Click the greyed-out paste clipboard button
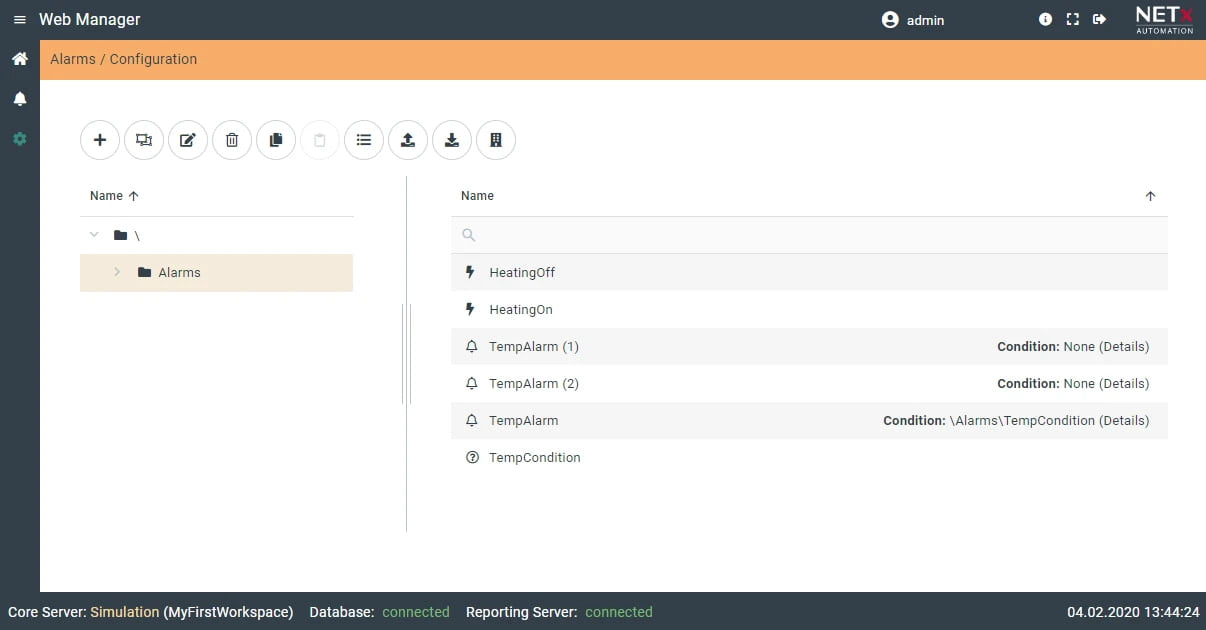 pyautogui.click(x=320, y=140)
